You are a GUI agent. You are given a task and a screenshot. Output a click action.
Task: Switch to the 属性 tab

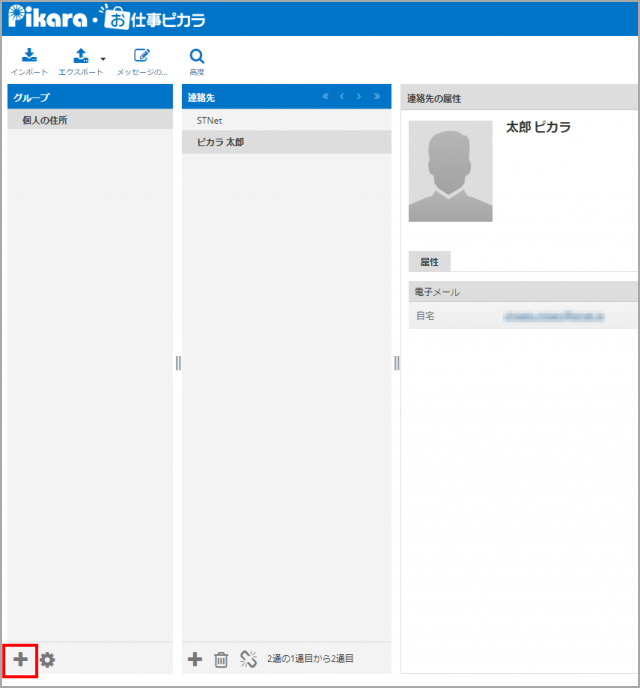(x=430, y=262)
